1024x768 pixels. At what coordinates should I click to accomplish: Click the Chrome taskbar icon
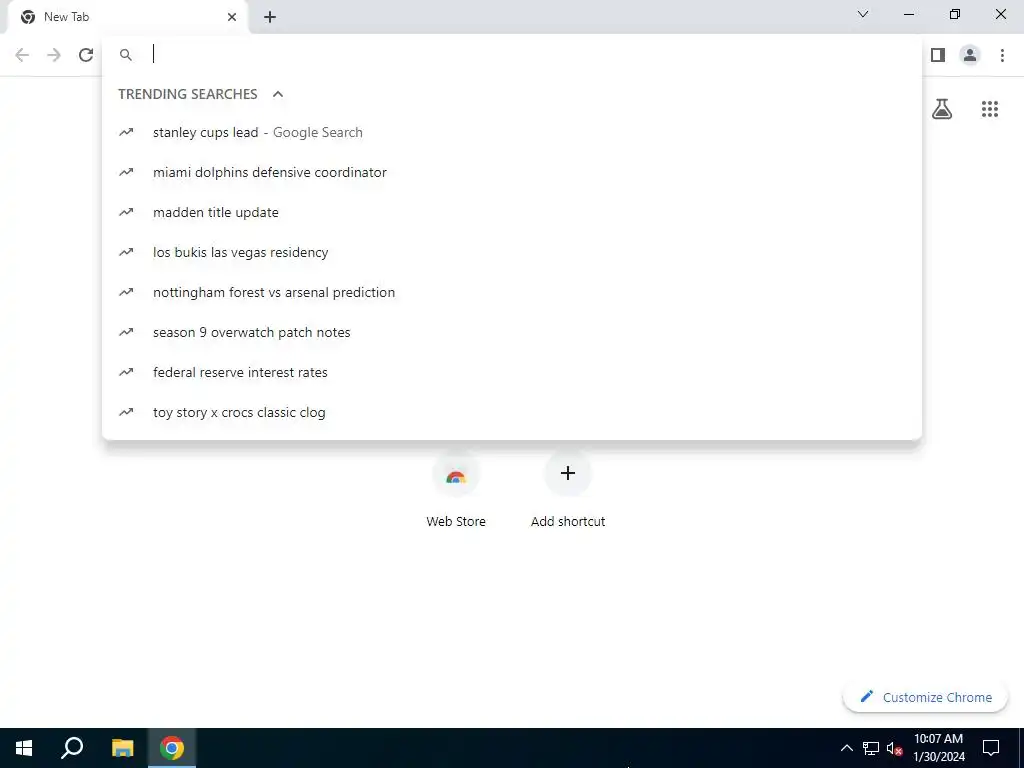click(x=172, y=748)
